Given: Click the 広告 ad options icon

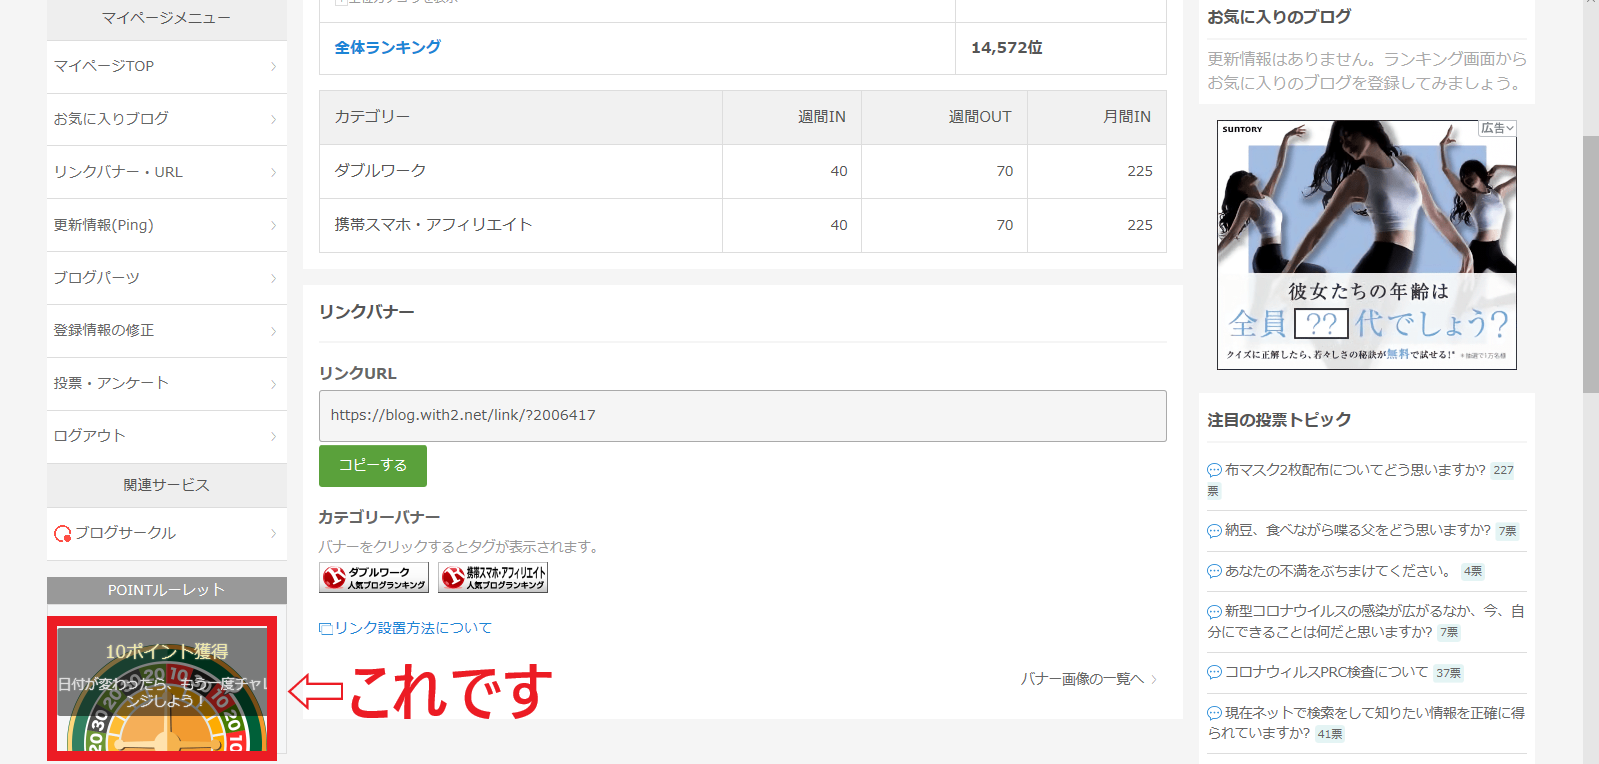Looking at the screenshot, I should [x=1497, y=128].
